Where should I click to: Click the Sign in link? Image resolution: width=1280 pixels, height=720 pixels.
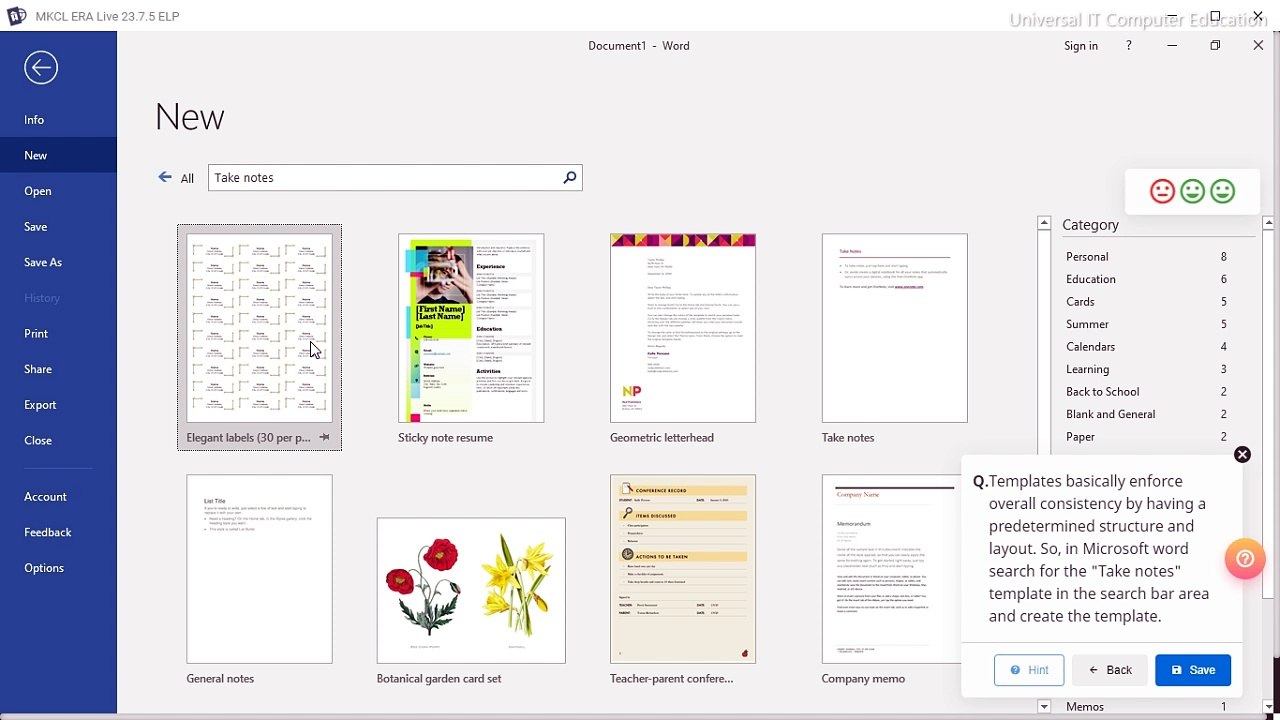click(x=1080, y=46)
